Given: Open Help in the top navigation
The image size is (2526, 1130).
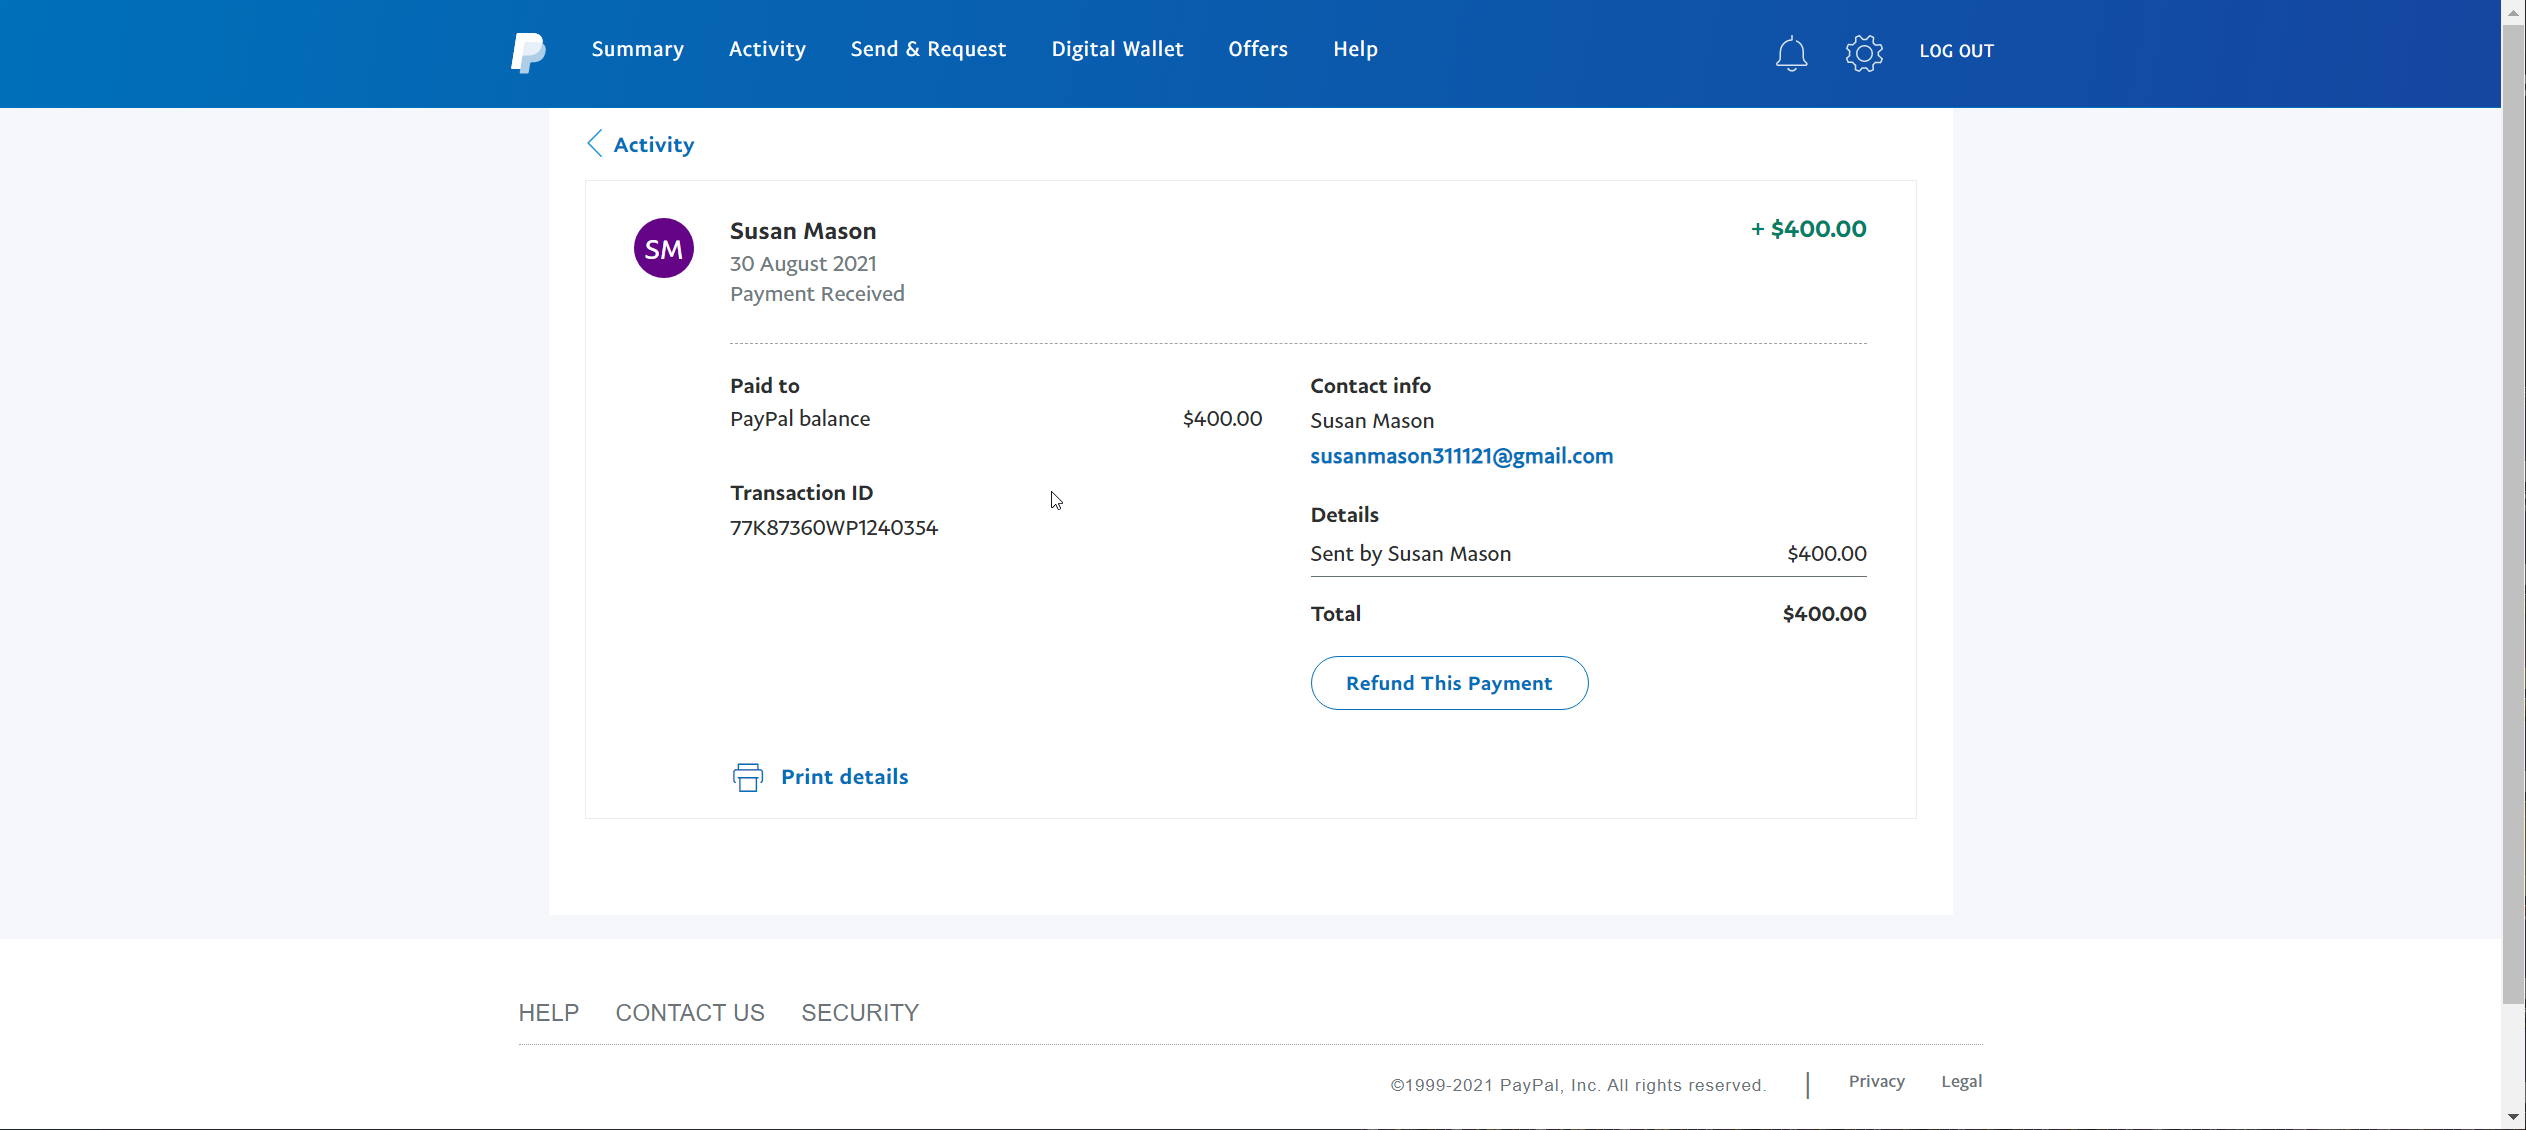Looking at the screenshot, I should click(1355, 49).
